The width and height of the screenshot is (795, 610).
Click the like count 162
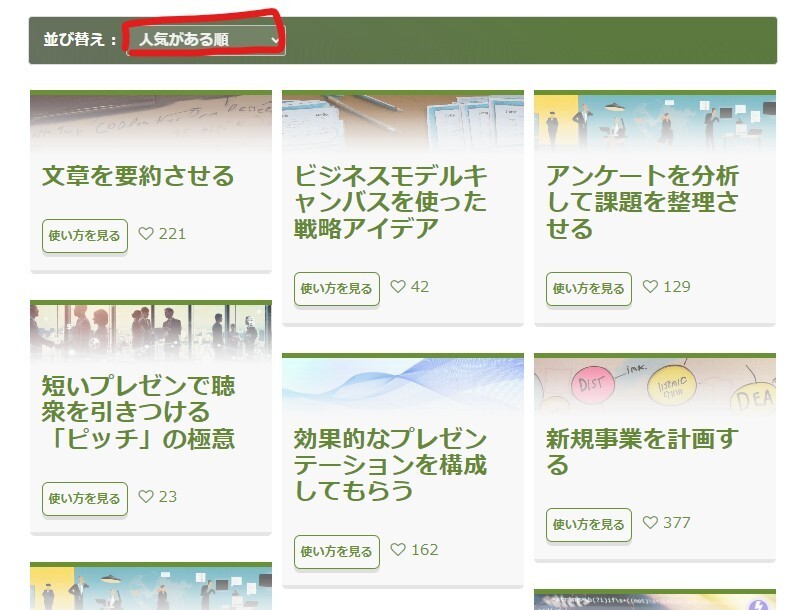point(425,550)
